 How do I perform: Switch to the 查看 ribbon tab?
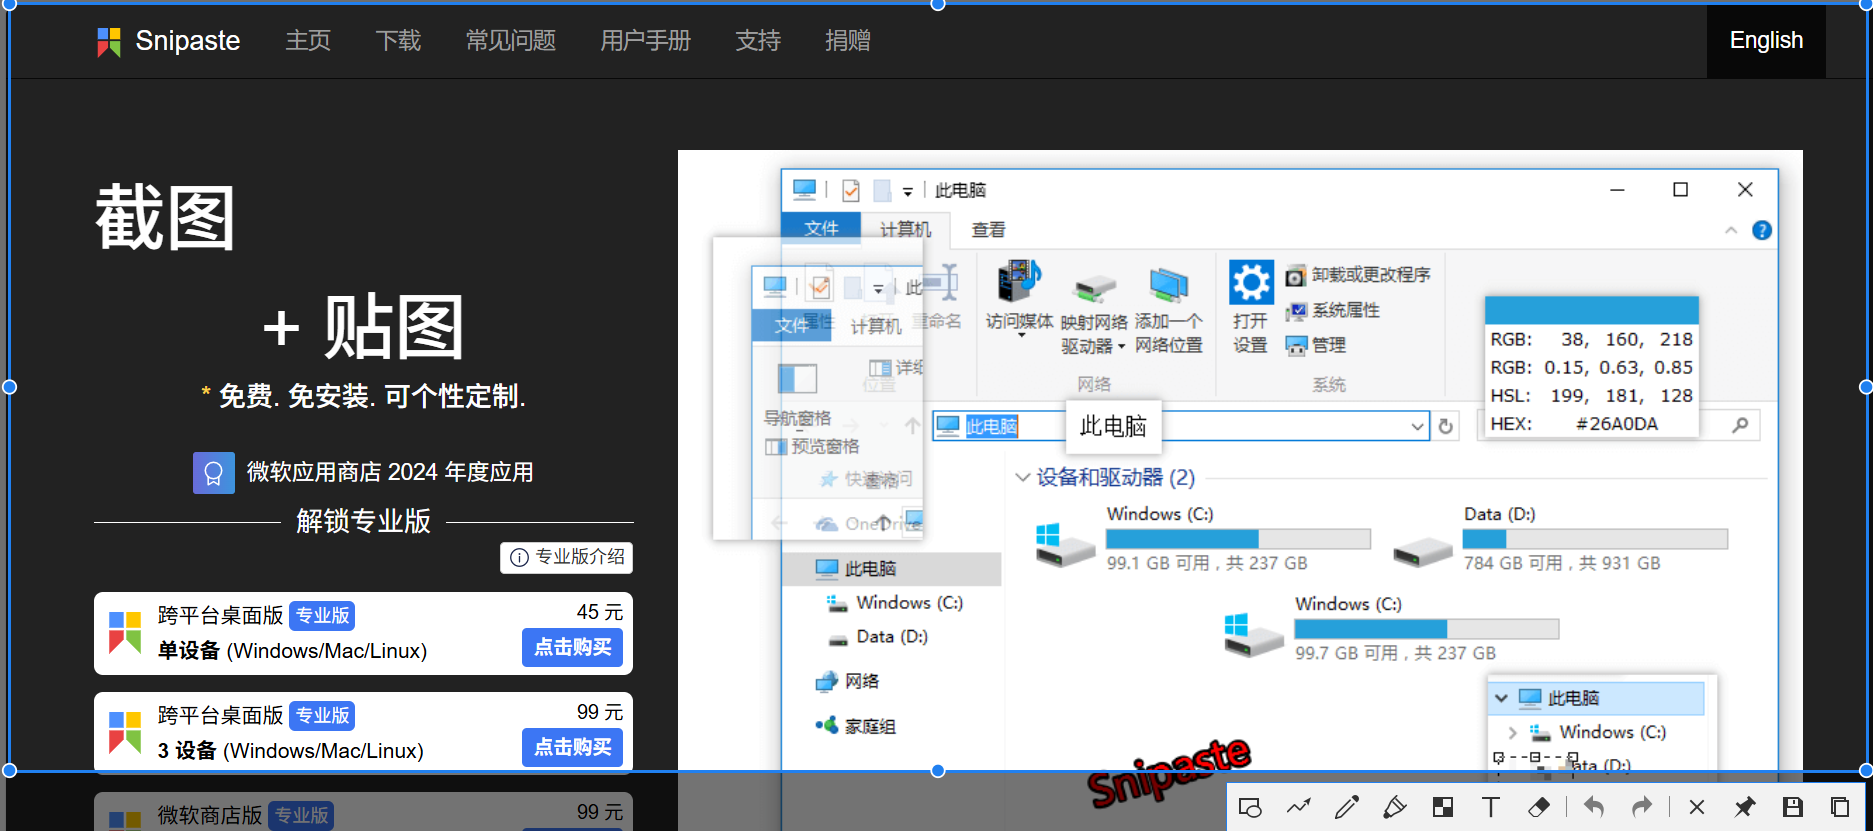[988, 230]
